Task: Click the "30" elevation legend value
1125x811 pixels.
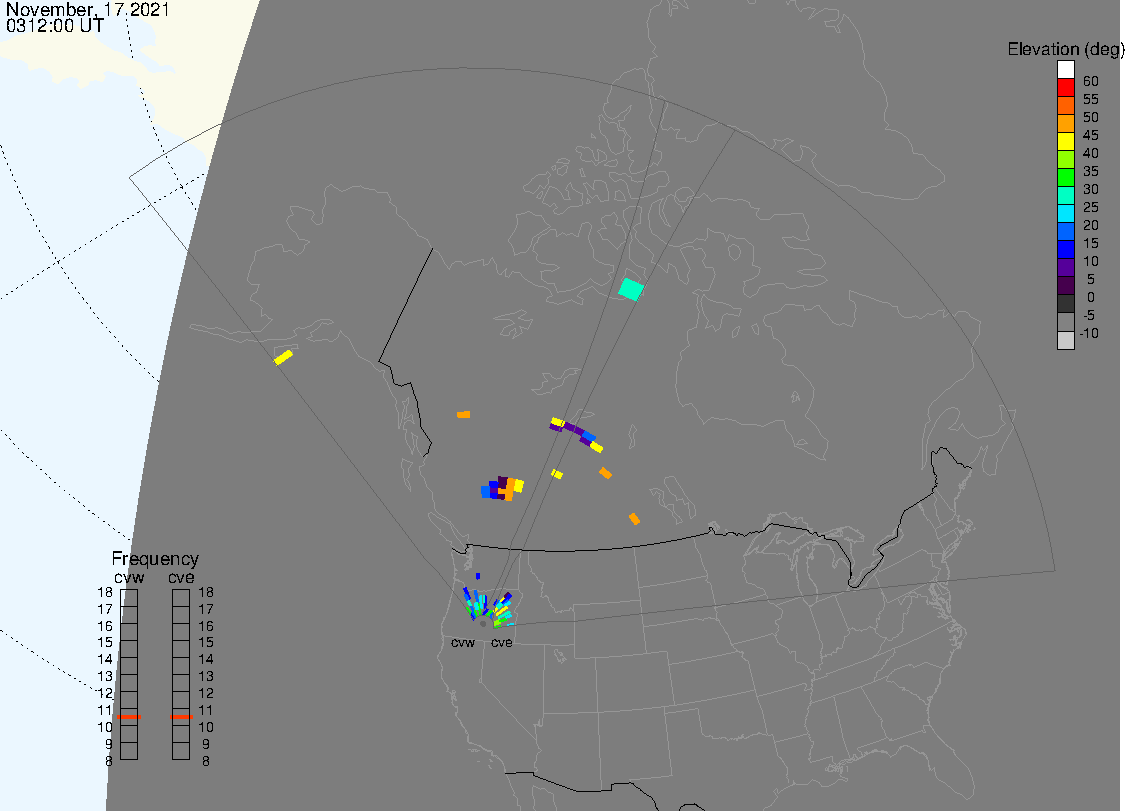Action: 1091,189
